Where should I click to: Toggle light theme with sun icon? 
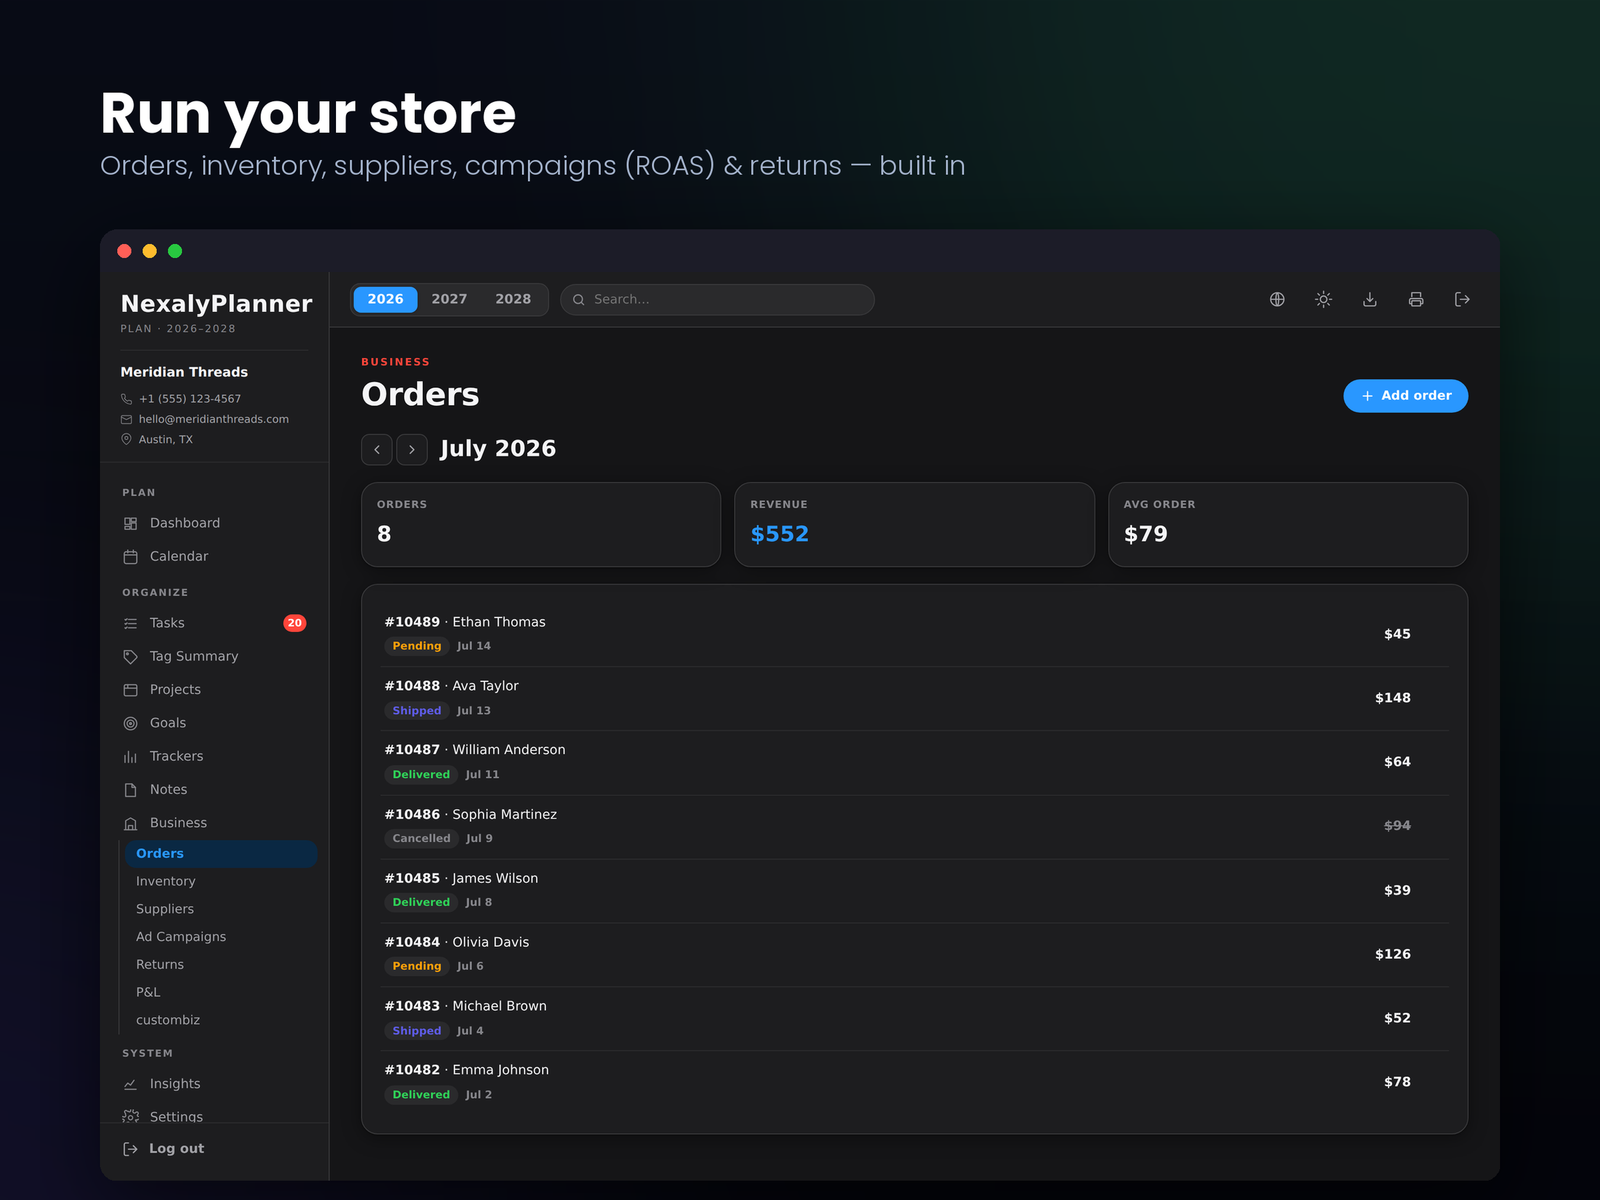click(x=1323, y=299)
